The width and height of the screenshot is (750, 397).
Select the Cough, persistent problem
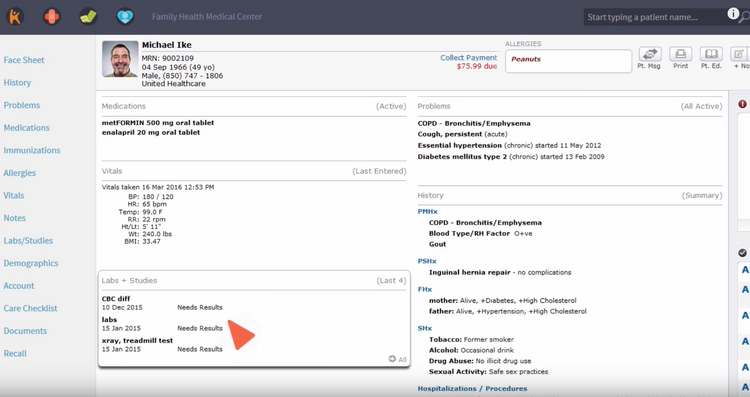pyautogui.click(x=462, y=134)
